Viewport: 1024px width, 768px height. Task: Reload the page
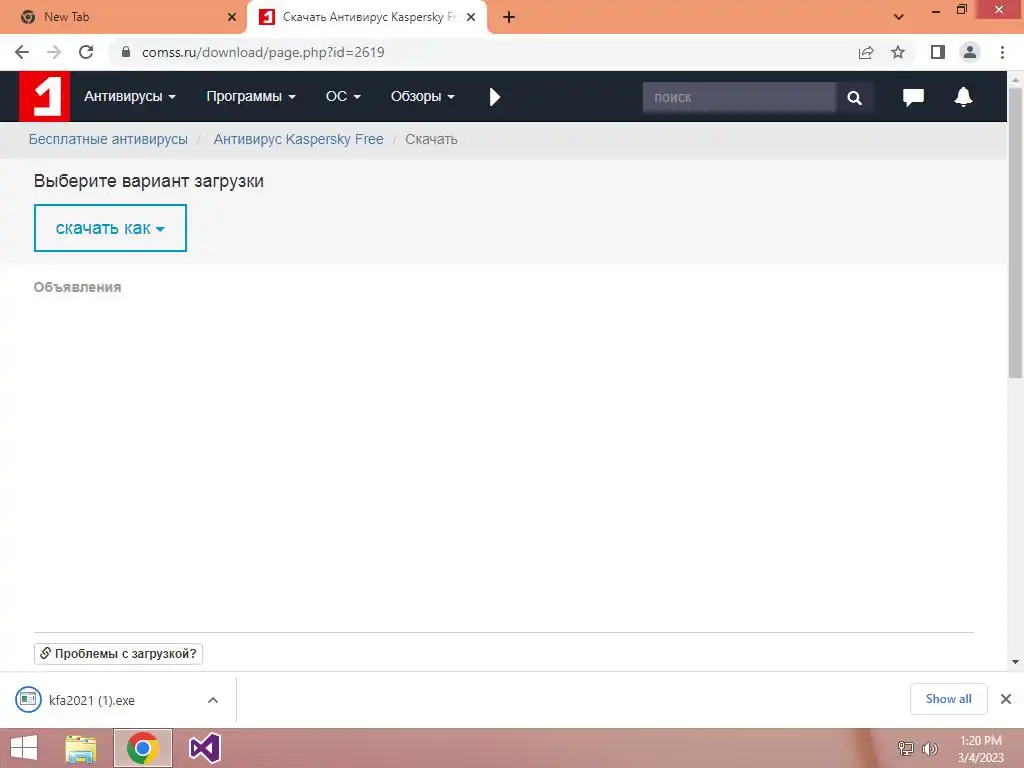[86, 52]
